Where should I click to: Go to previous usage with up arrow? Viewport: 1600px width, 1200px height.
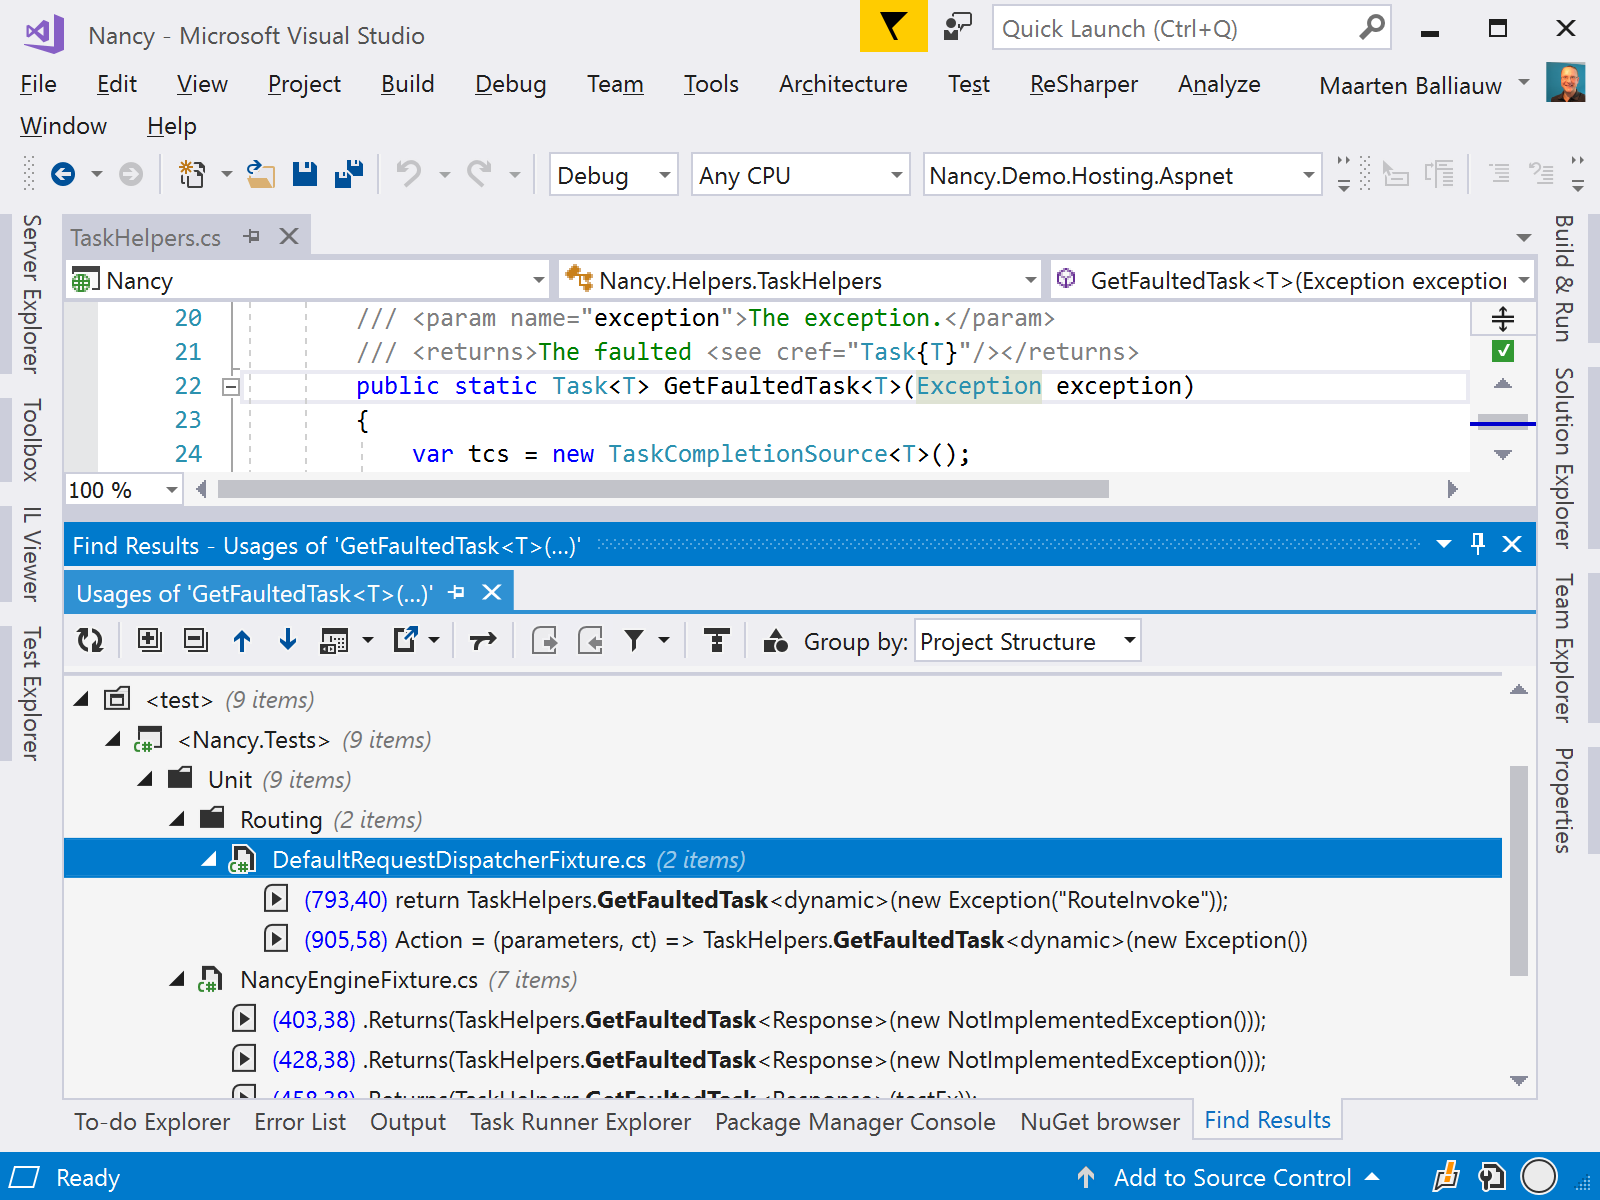(242, 640)
